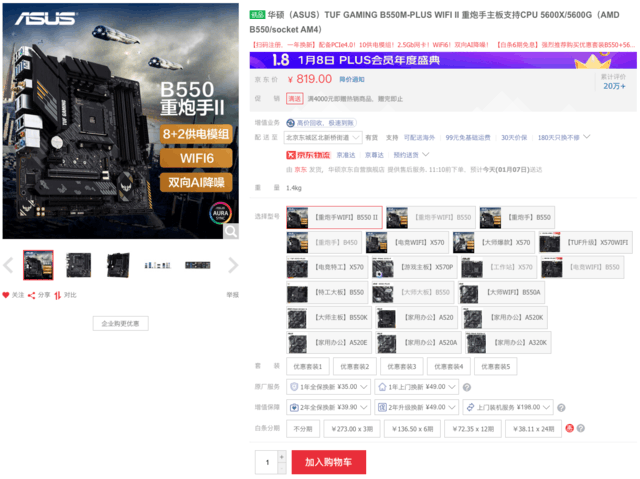Select the first product thumbnail

click(x=38, y=265)
